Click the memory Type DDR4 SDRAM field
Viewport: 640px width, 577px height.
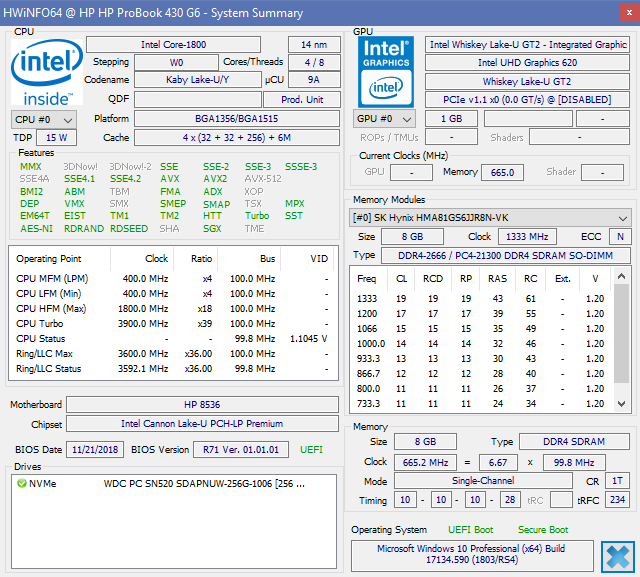pyautogui.click(x=574, y=442)
